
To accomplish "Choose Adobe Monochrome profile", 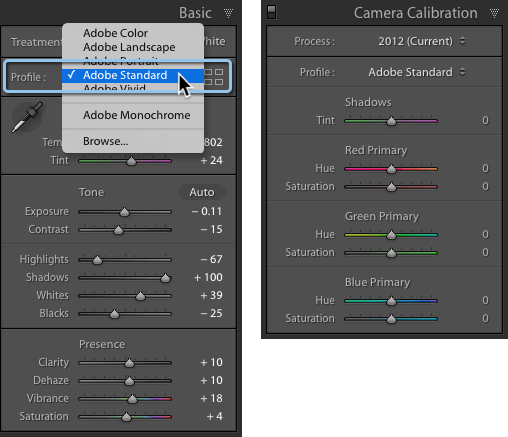I will click(137, 115).
